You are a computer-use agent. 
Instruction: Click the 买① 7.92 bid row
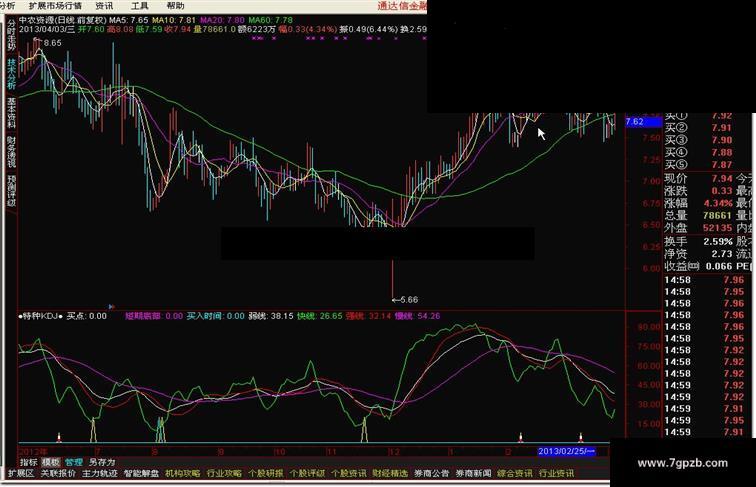coord(698,116)
